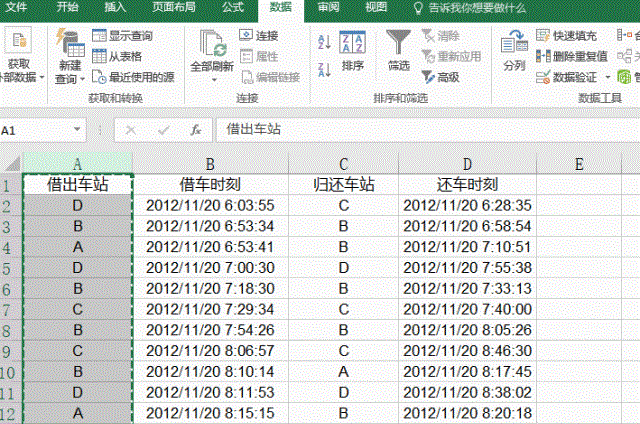Click the Name Box showing A1
Viewport: 640px width, 424px height.
[40, 130]
